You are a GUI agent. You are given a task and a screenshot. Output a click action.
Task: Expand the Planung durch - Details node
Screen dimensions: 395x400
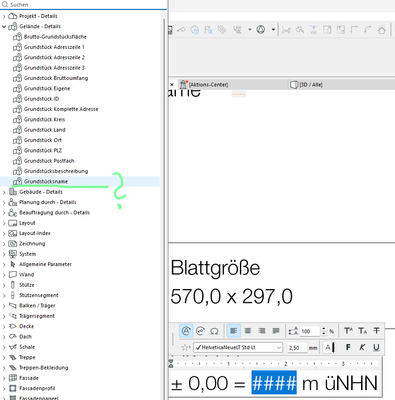tap(4, 202)
